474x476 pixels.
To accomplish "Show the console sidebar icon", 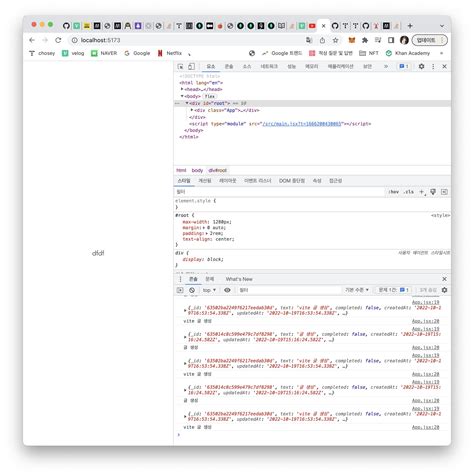I will [180, 290].
